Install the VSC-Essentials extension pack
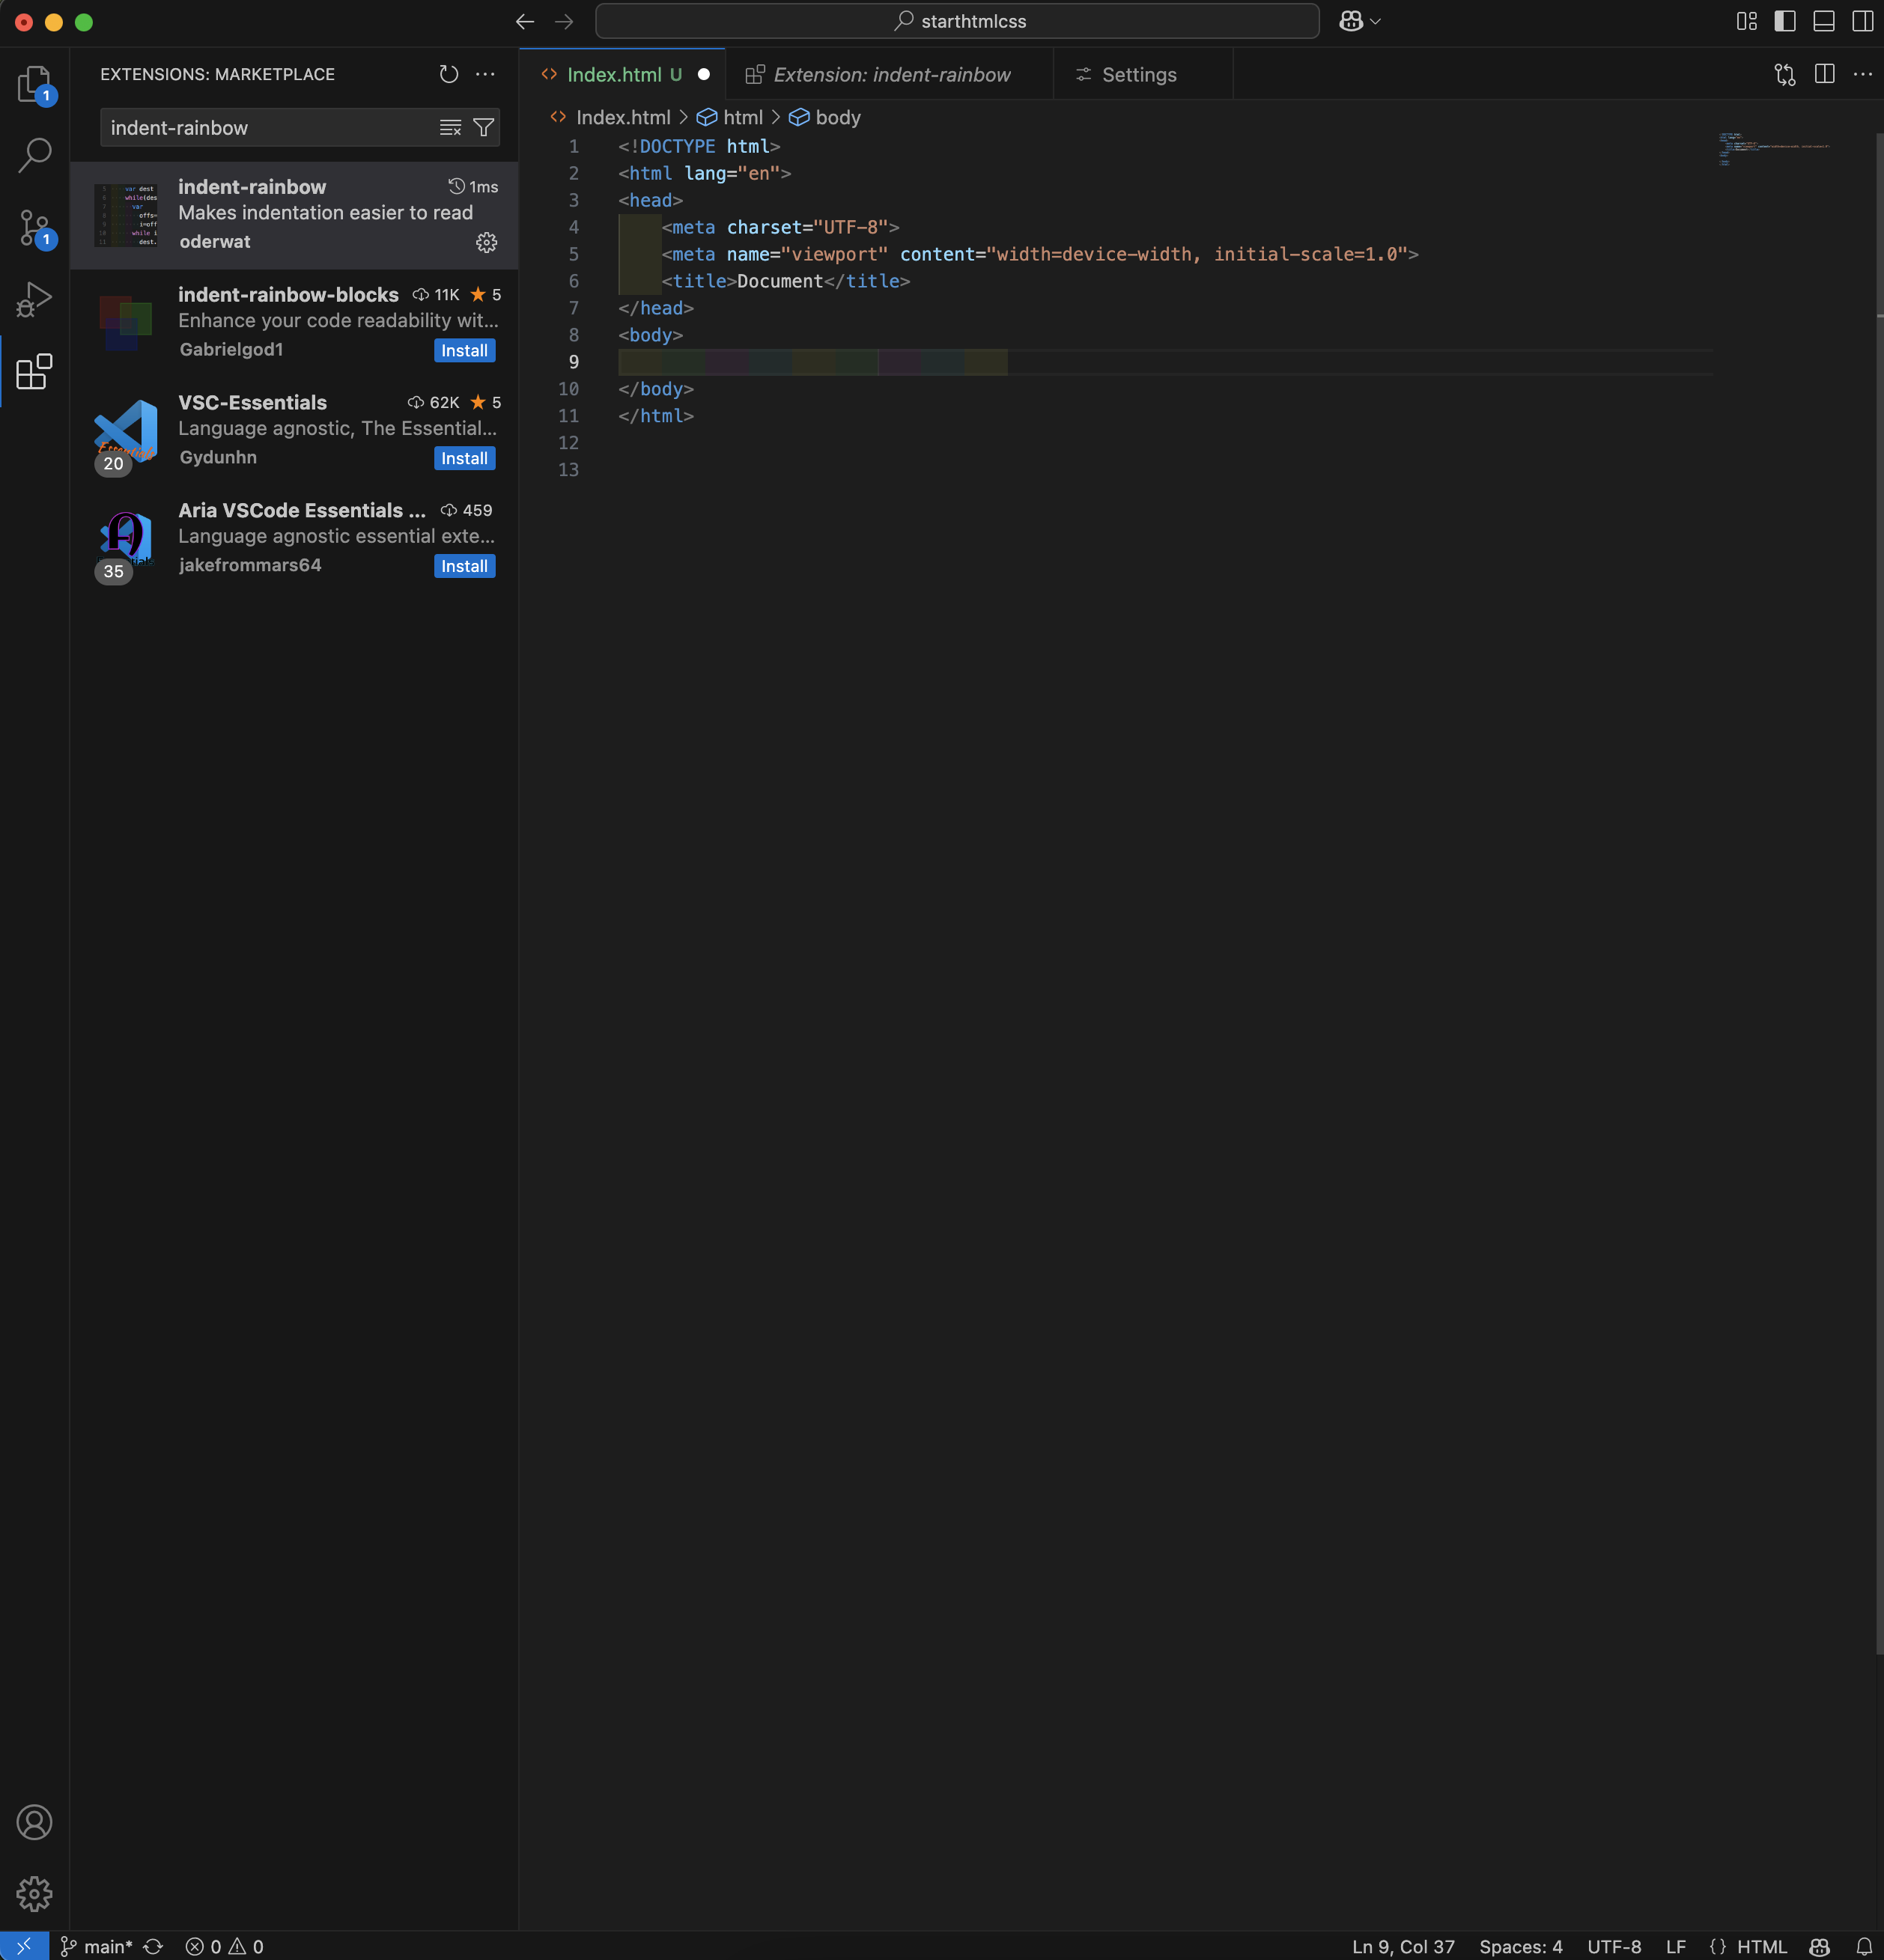Screen dimensions: 1884x1960 (x=464, y=459)
